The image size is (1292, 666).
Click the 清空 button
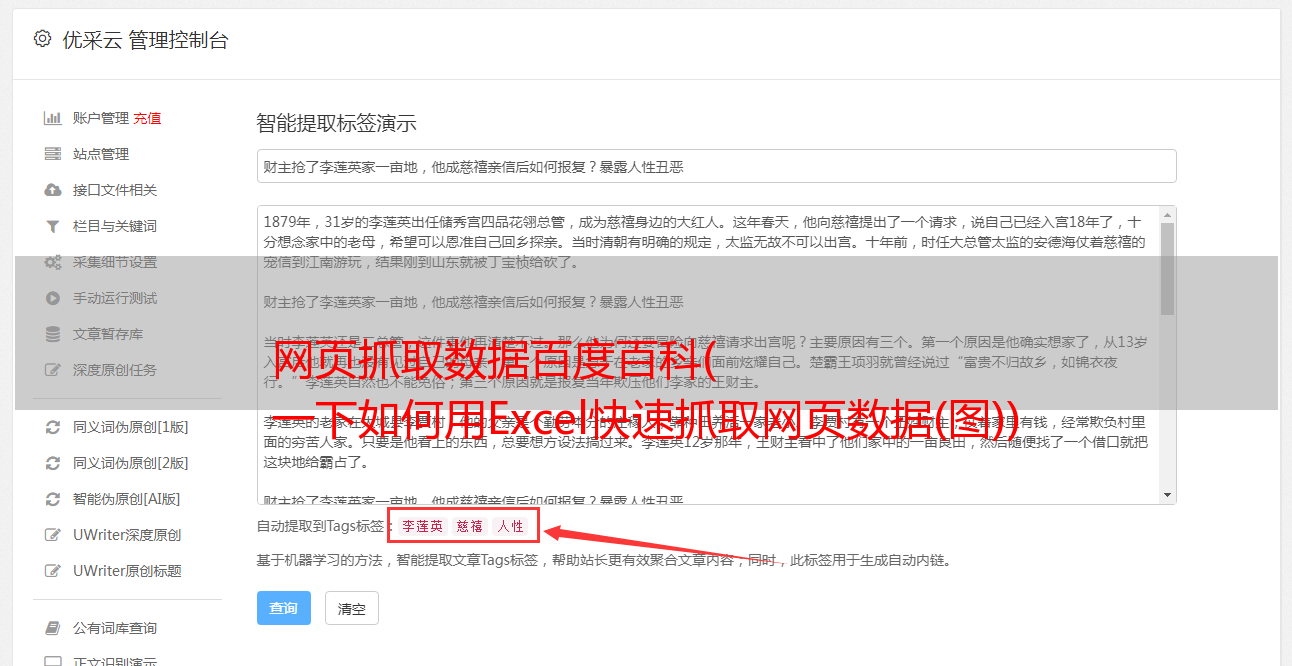coord(352,608)
